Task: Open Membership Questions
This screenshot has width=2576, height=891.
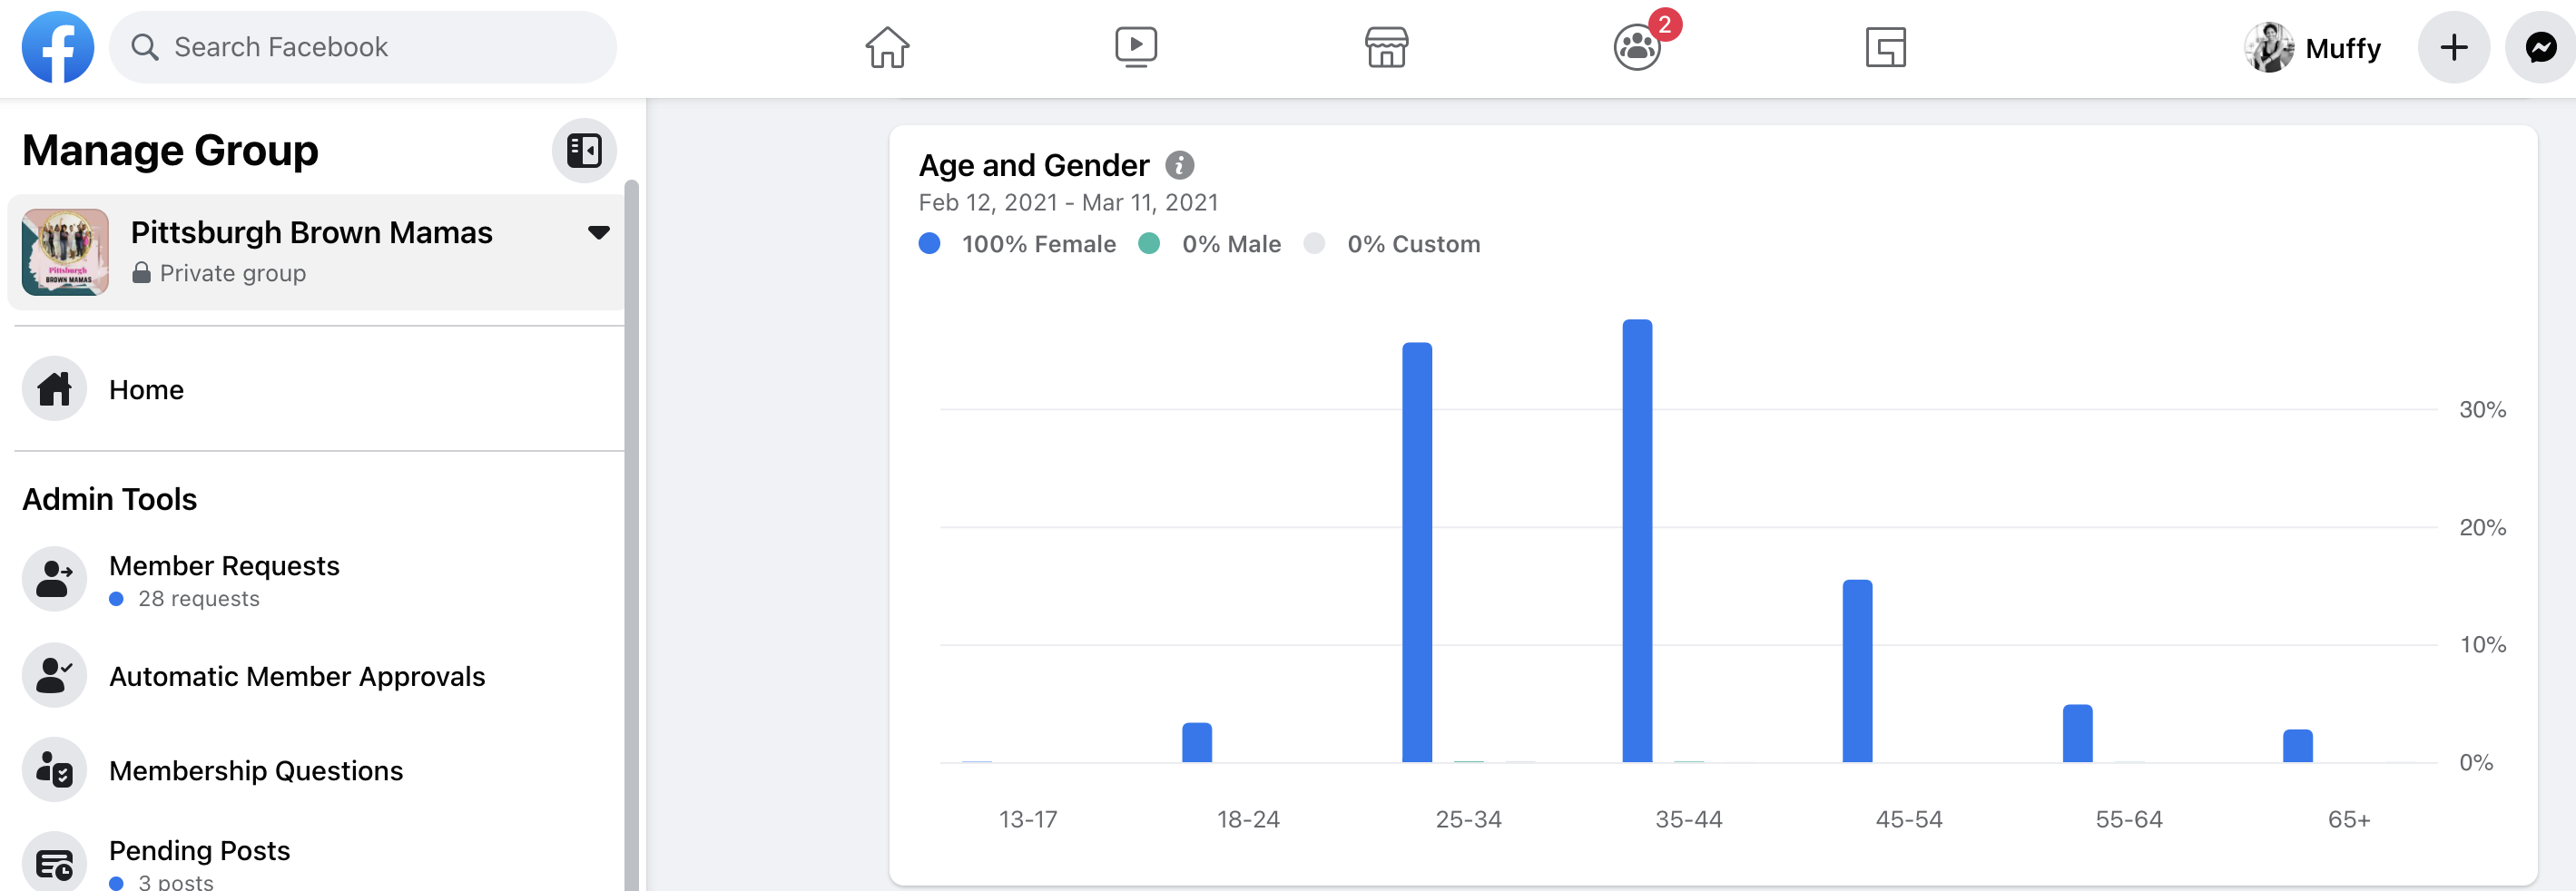Action: click(x=316, y=770)
